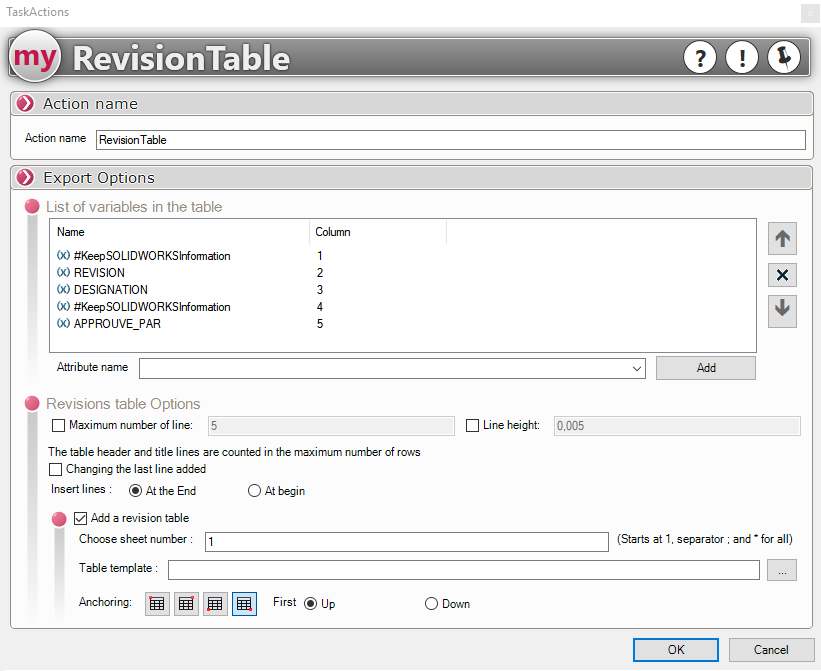The image size is (821, 671).
Task: Move selected variable up with arrow icon
Action: point(782,239)
